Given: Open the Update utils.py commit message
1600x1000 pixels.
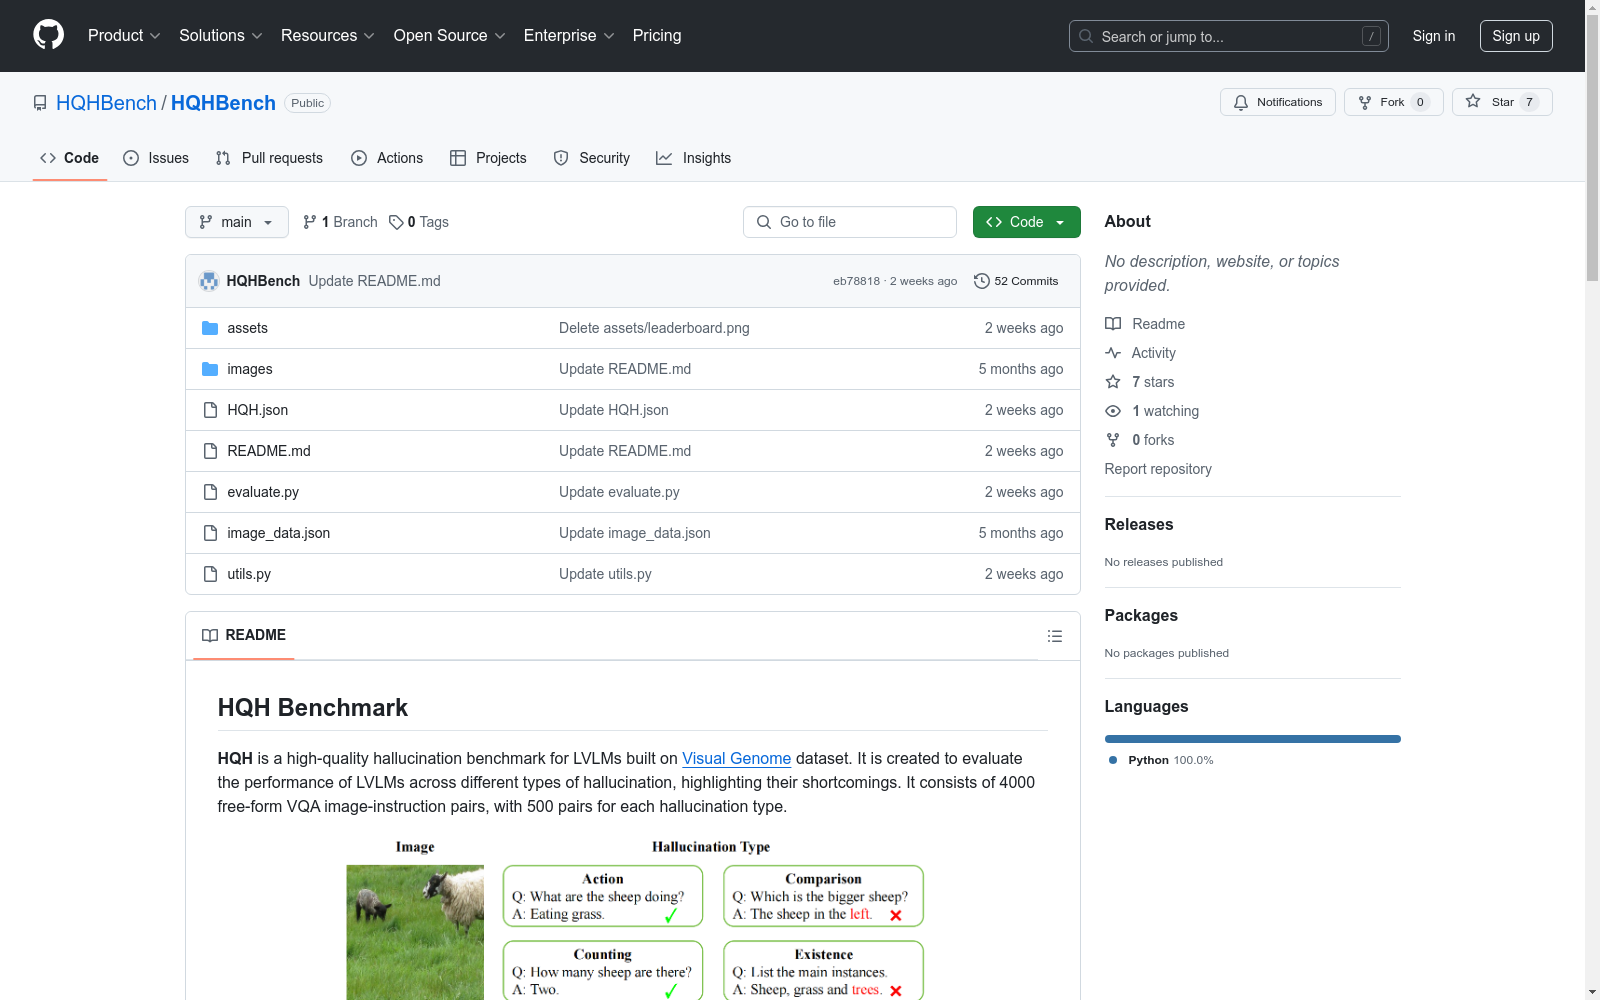Looking at the screenshot, I should [605, 574].
